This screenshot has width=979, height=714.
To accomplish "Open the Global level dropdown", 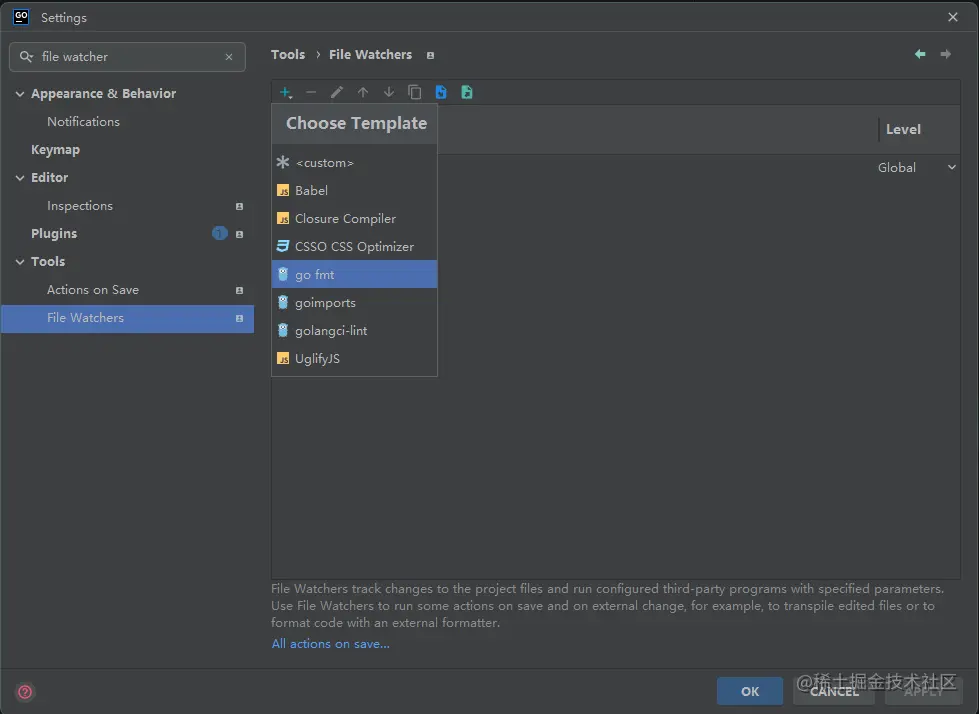I will click(917, 167).
